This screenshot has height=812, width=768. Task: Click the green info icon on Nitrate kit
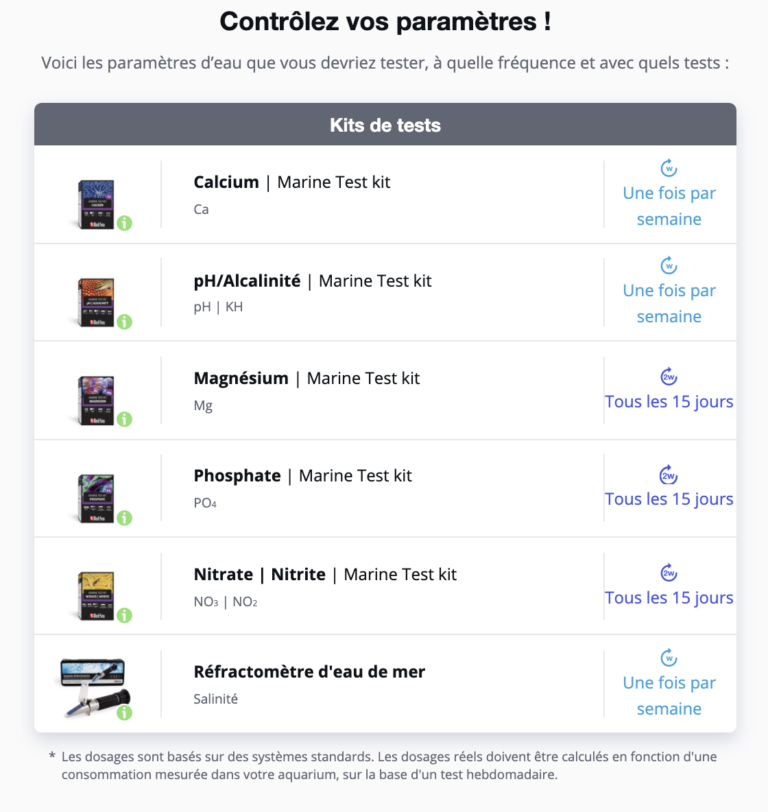tap(124, 615)
